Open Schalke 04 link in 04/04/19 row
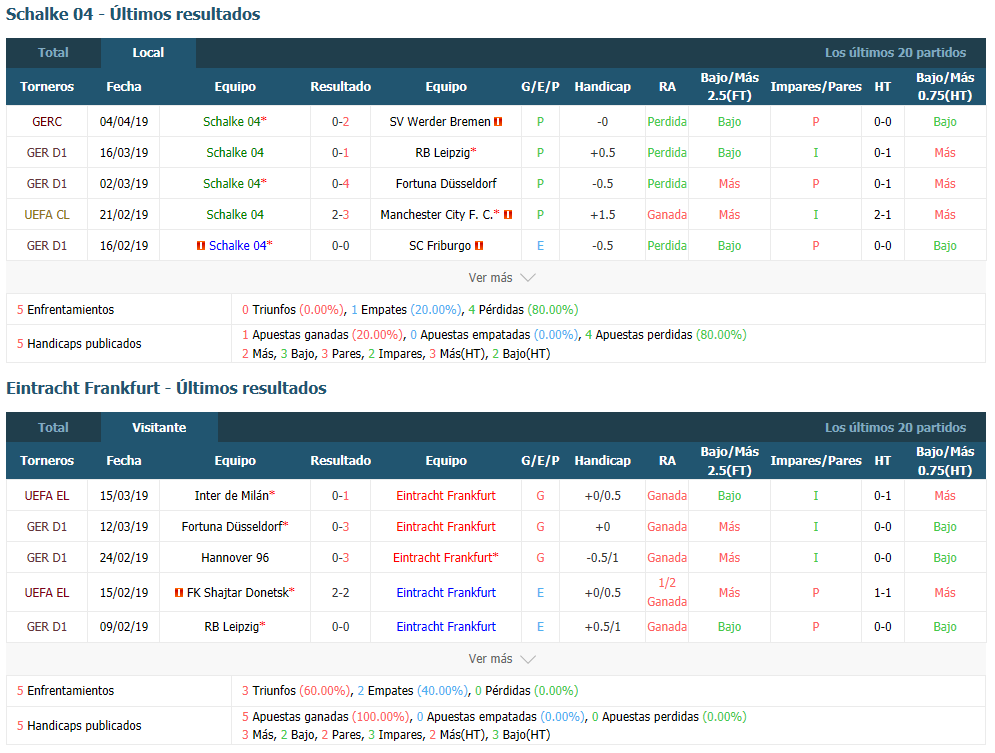This screenshot has height=753, width=995. (x=232, y=122)
